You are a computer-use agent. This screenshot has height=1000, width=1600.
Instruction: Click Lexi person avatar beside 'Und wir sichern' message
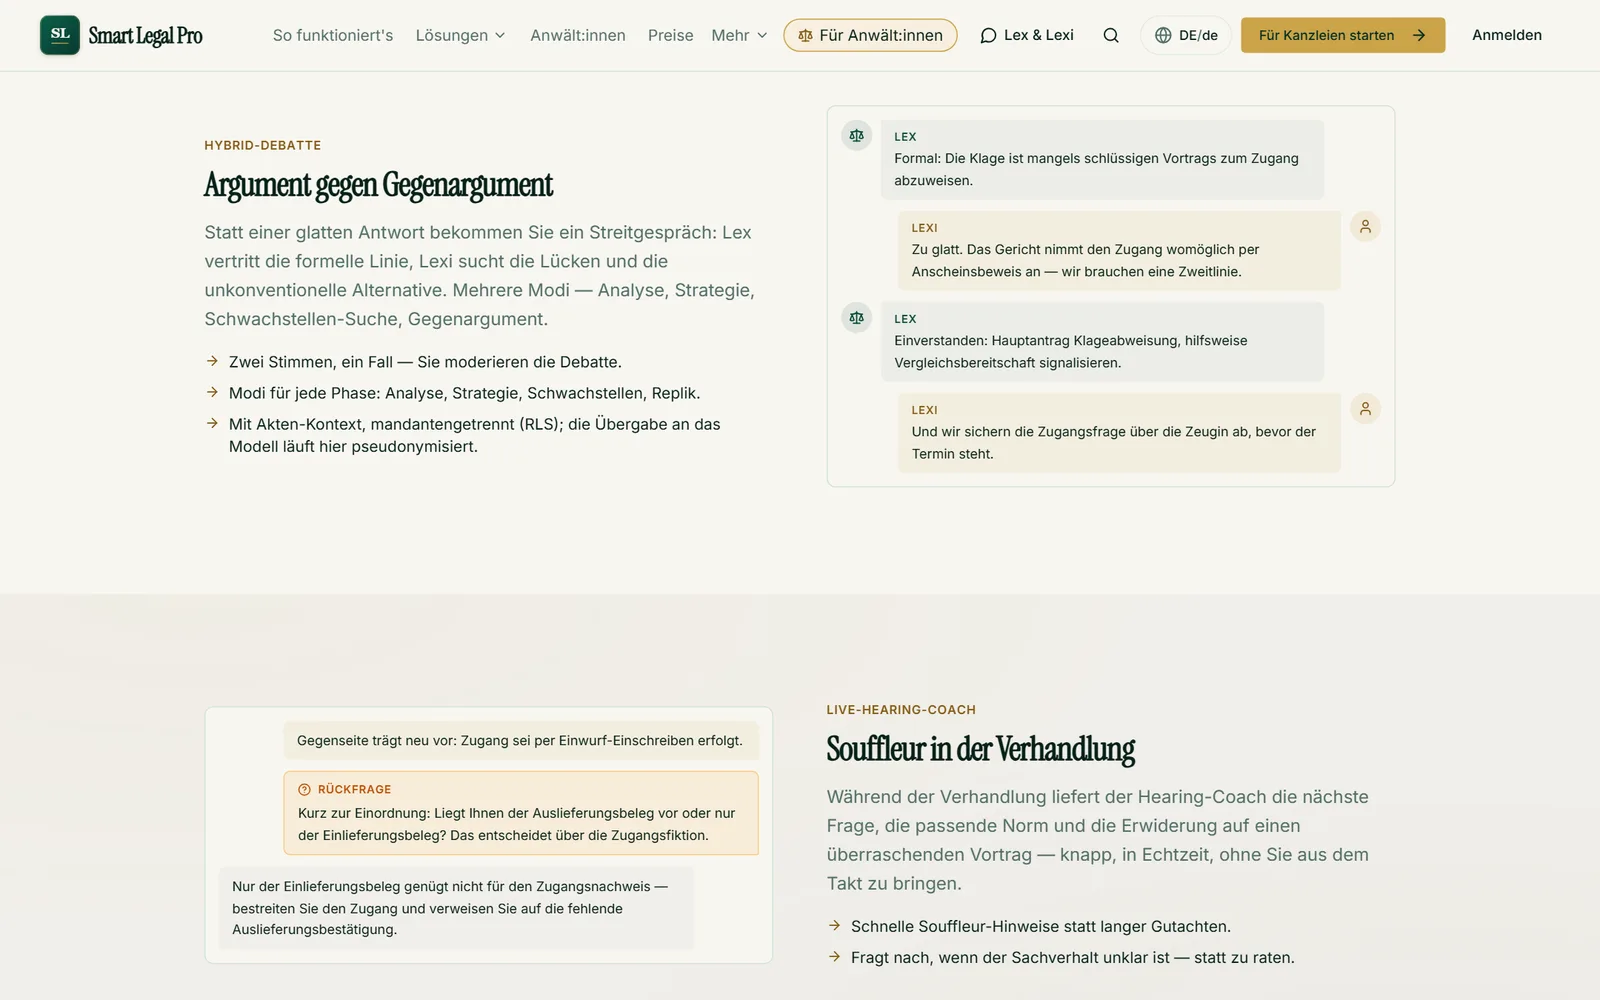(1365, 408)
